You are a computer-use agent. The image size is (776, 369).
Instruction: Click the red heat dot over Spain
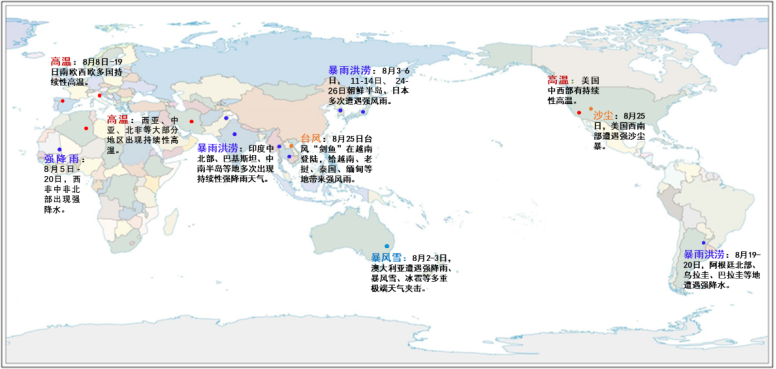63,101
